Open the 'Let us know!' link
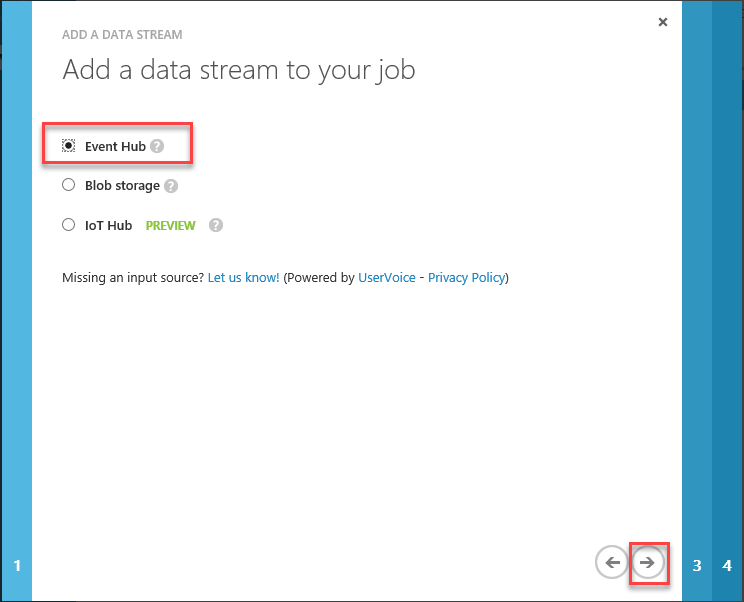 tap(243, 277)
